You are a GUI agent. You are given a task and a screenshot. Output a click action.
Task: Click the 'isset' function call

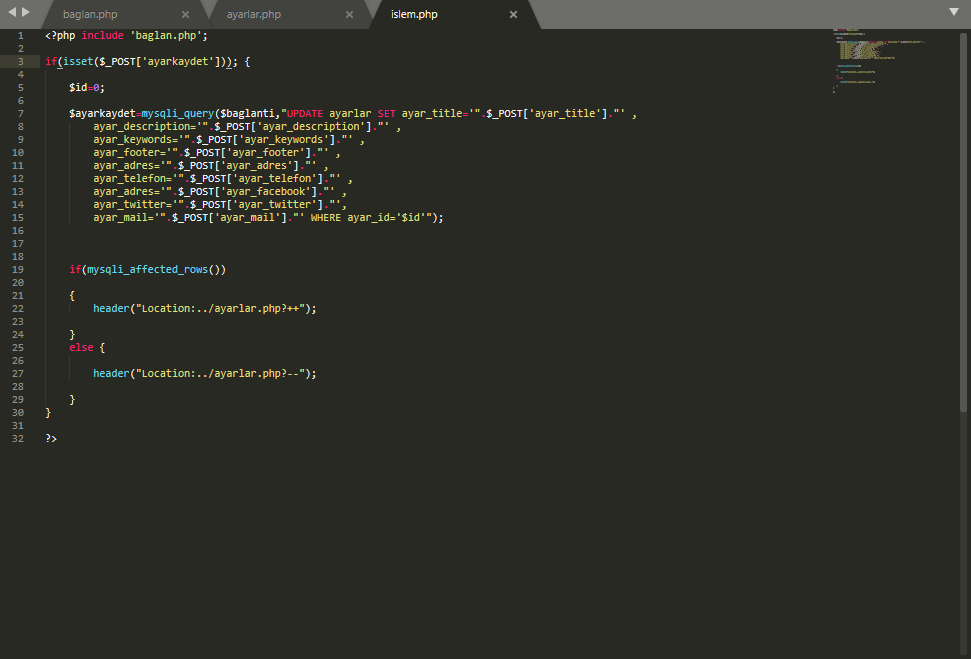point(78,61)
